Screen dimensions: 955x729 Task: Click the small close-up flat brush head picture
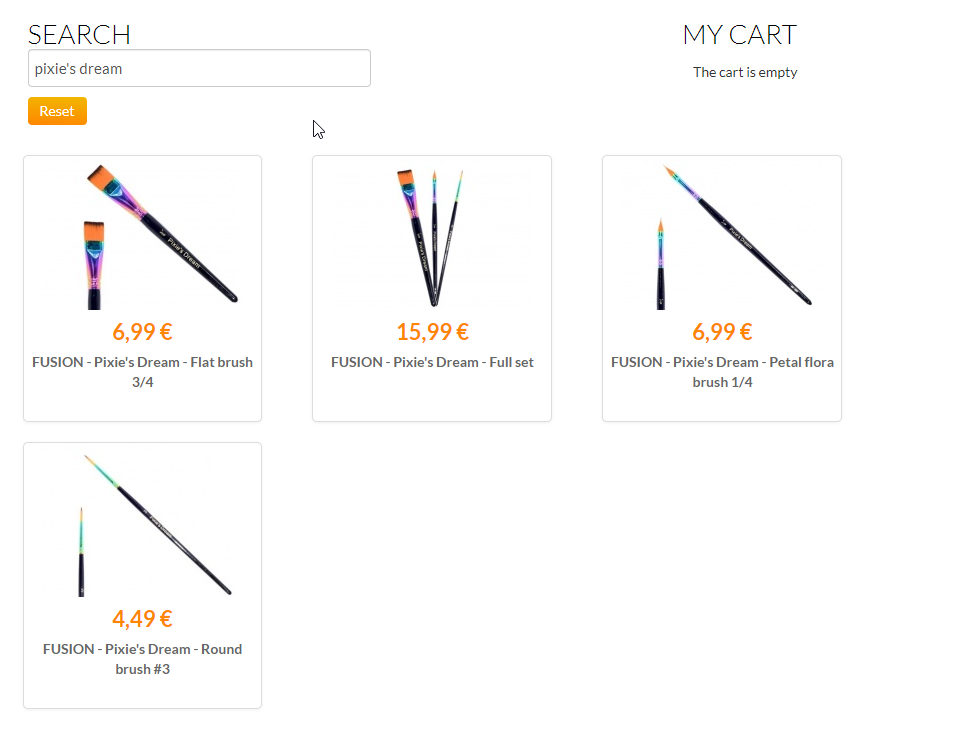93,262
